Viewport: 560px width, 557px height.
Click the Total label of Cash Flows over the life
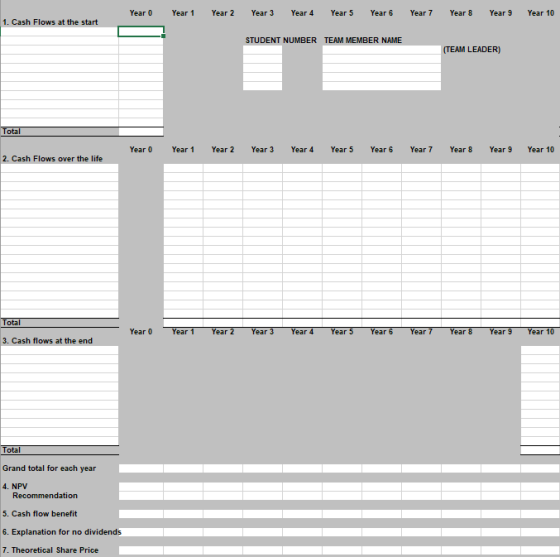(11, 322)
